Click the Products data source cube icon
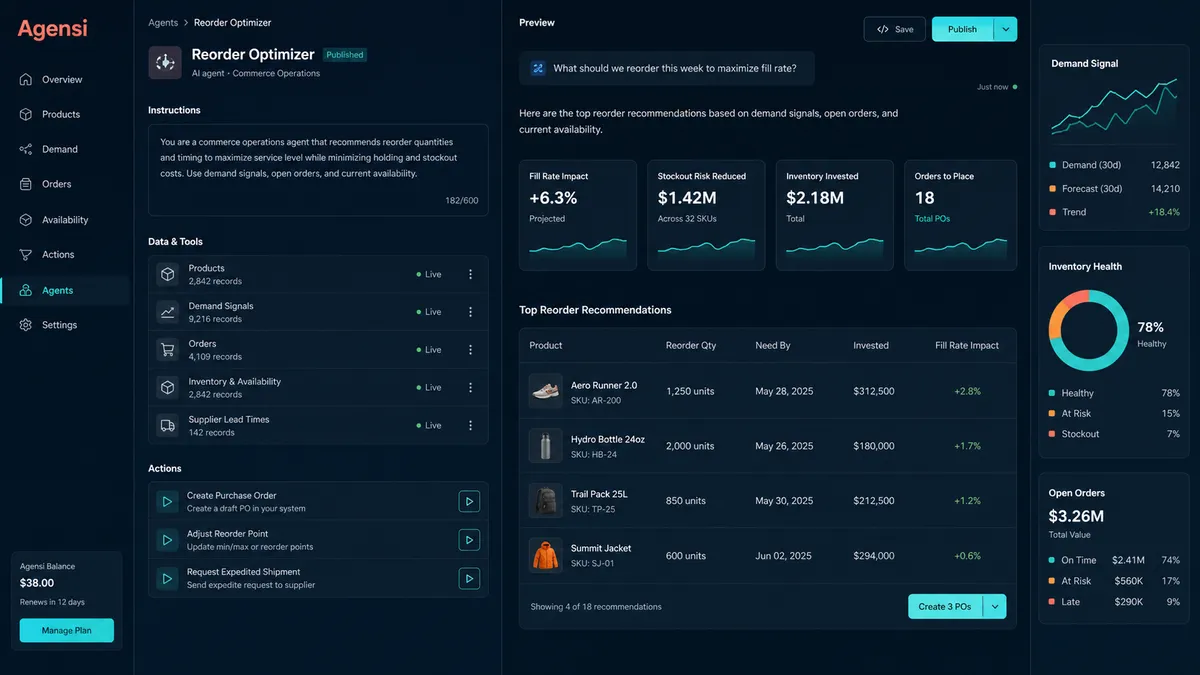The width and height of the screenshot is (1200, 675). (x=167, y=274)
